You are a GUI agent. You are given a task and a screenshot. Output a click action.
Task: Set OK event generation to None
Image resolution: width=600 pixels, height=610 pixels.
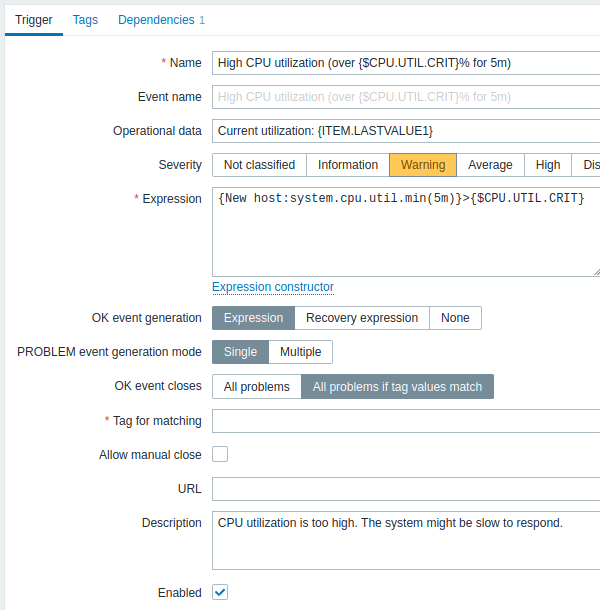coord(455,318)
